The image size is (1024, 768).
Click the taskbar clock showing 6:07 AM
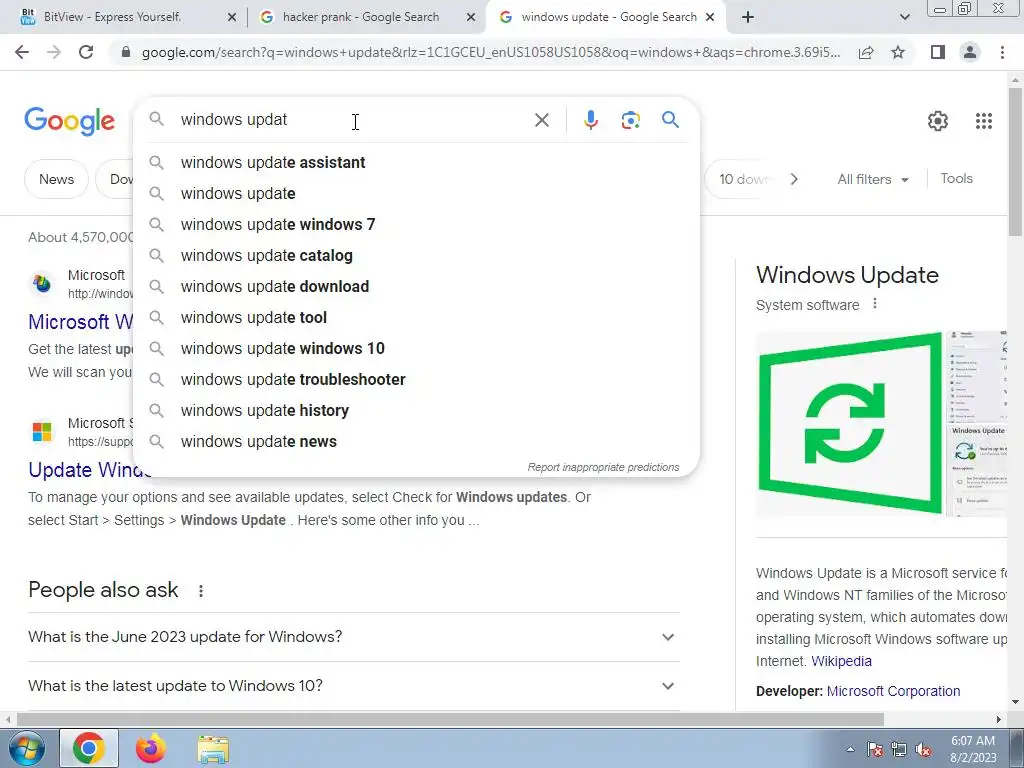pos(973,749)
